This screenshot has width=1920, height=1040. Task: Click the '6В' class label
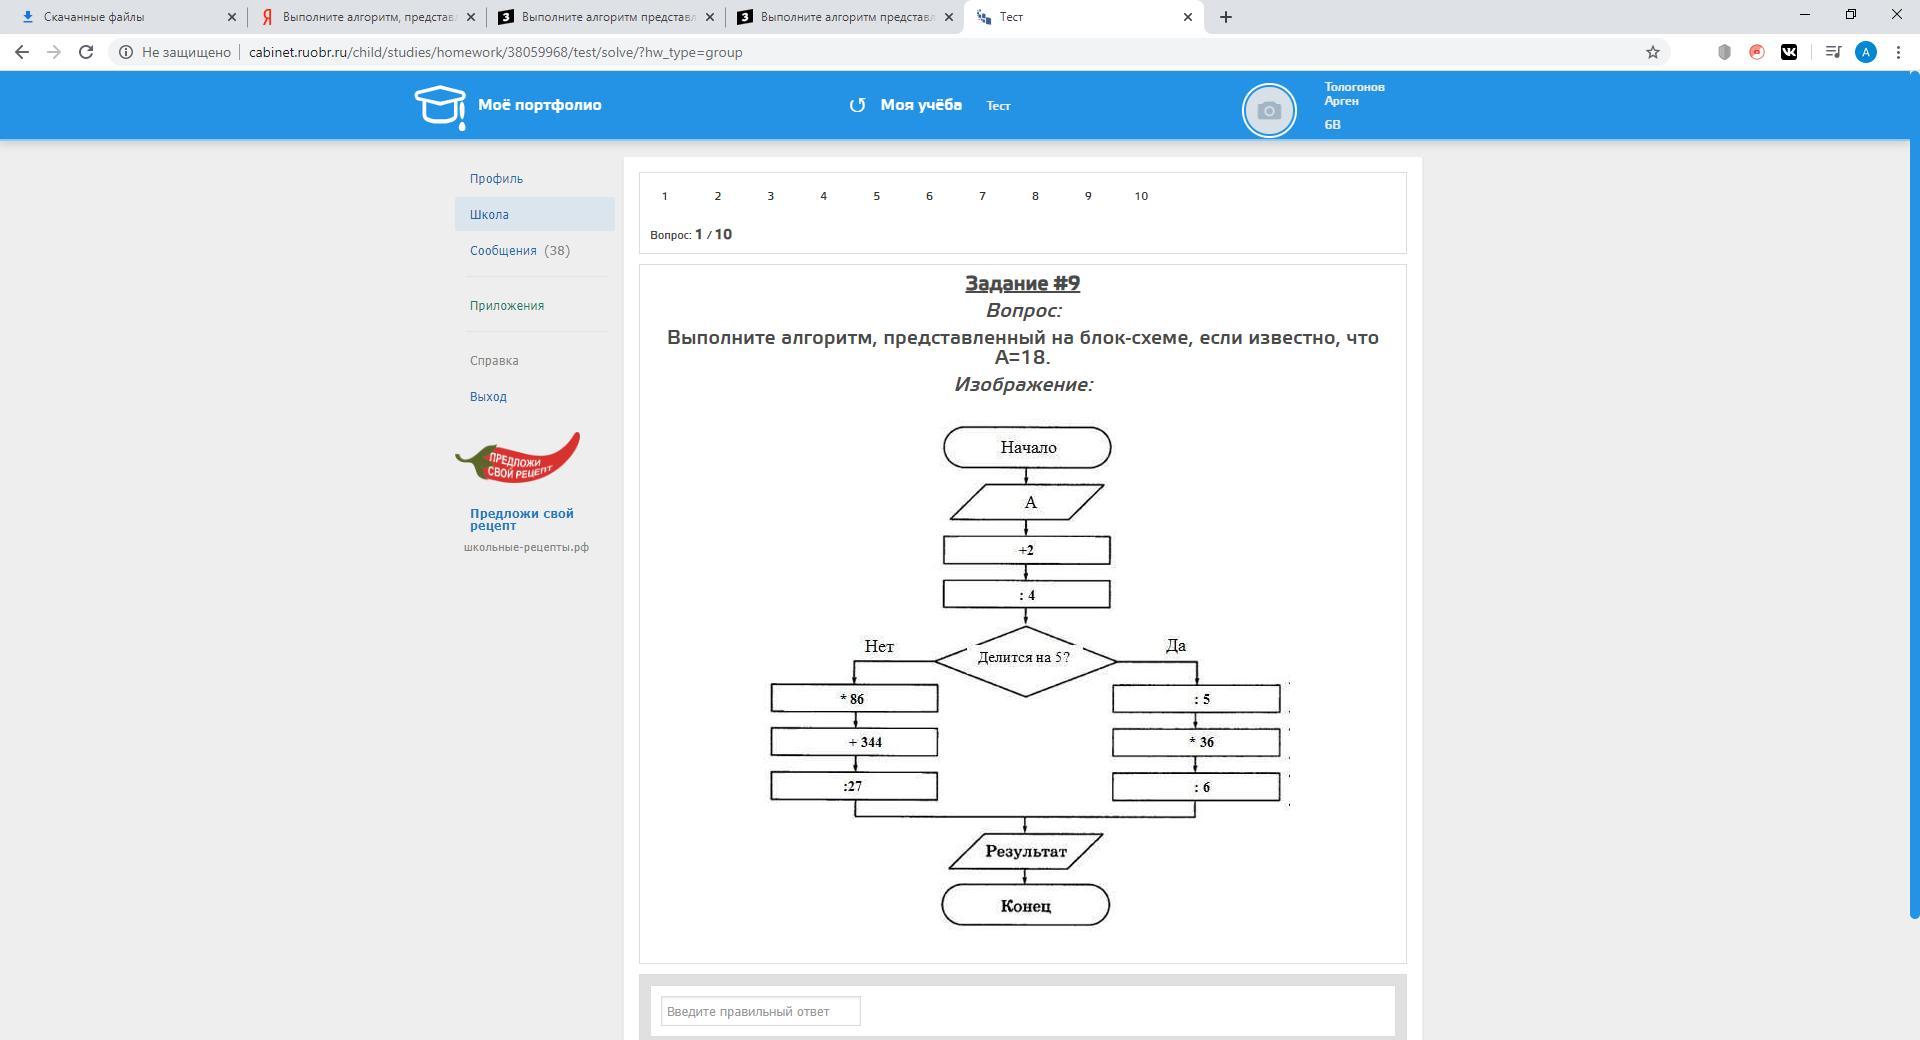[x=1332, y=125]
